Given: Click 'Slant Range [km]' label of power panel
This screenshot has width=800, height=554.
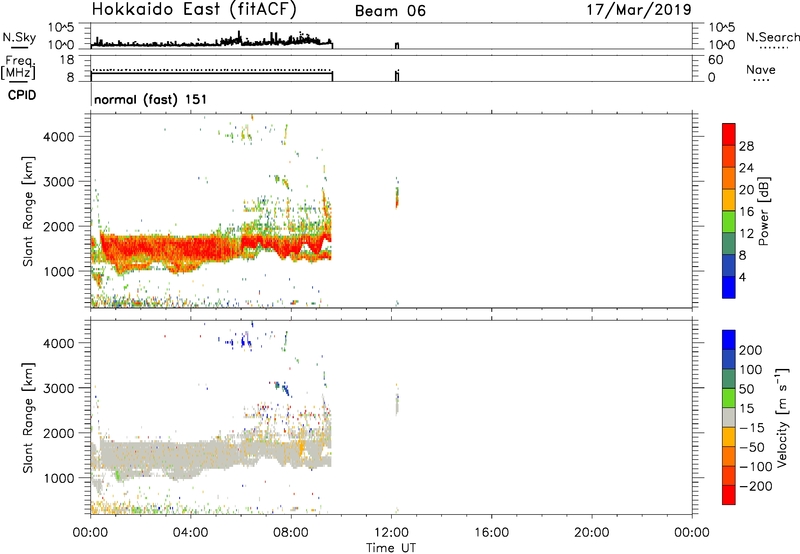Looking at the screenshot, I should point(28,211).
